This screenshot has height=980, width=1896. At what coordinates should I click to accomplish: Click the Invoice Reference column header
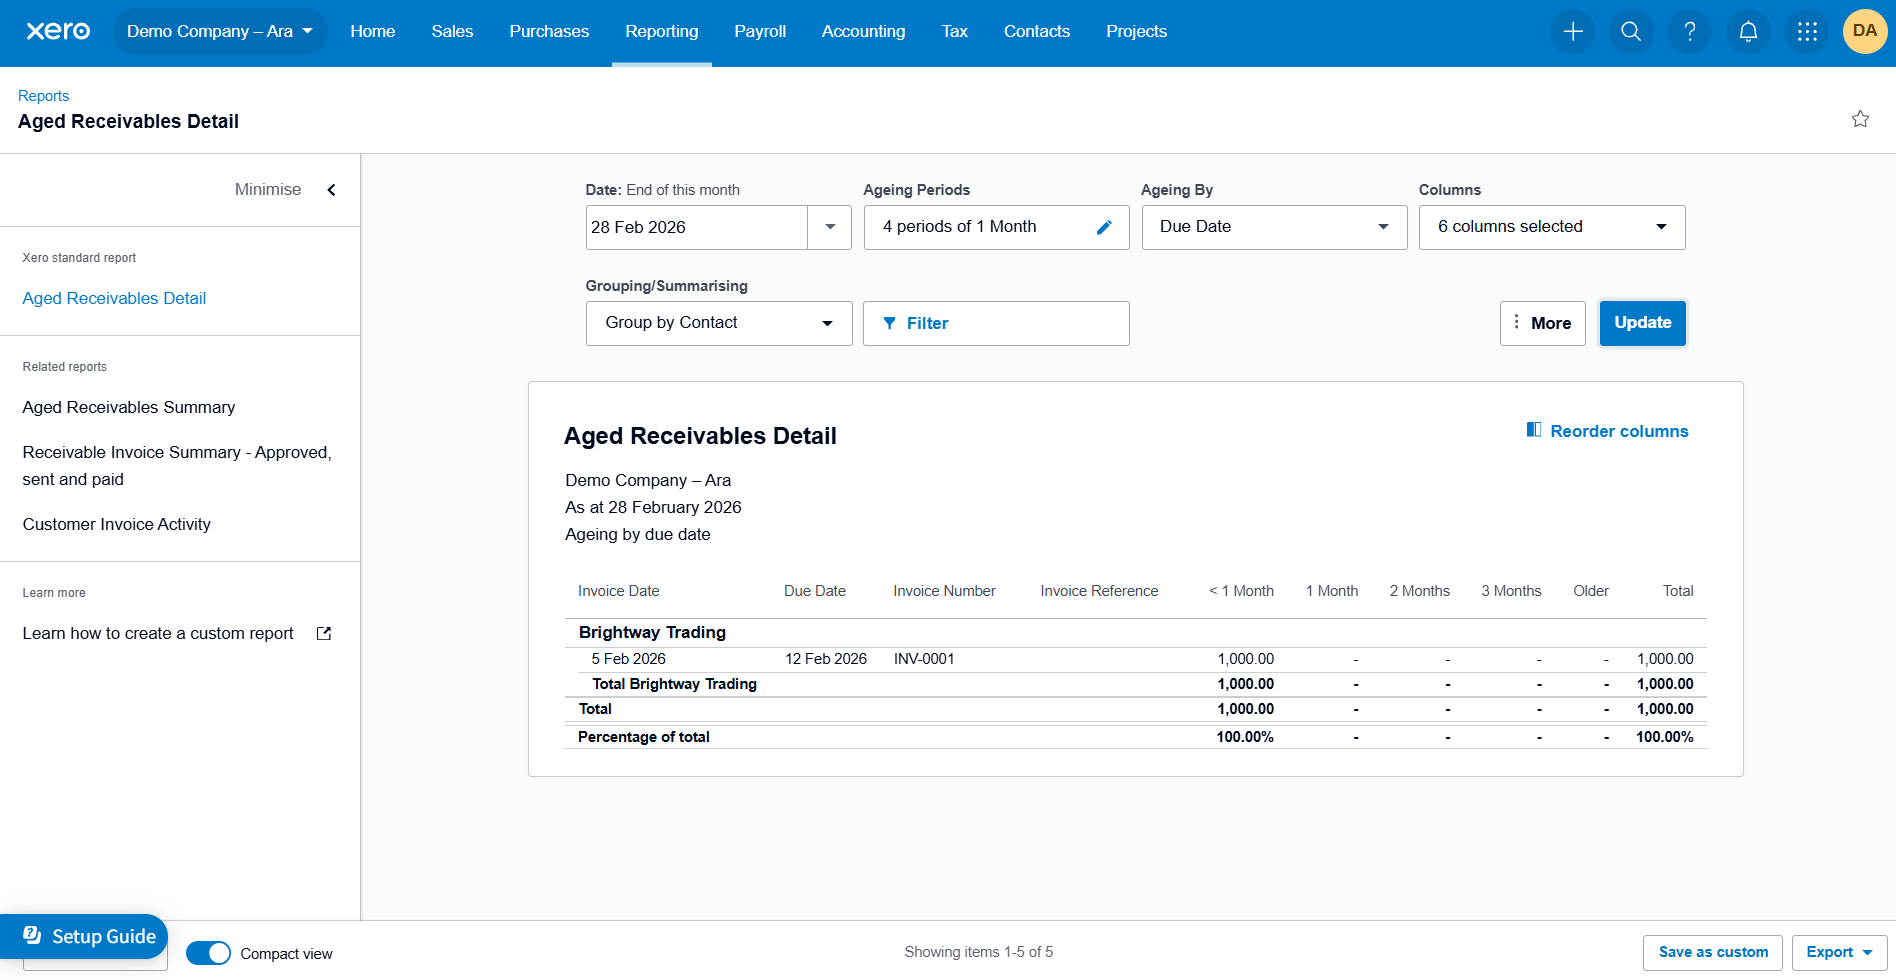click(x=1099, y=591)
